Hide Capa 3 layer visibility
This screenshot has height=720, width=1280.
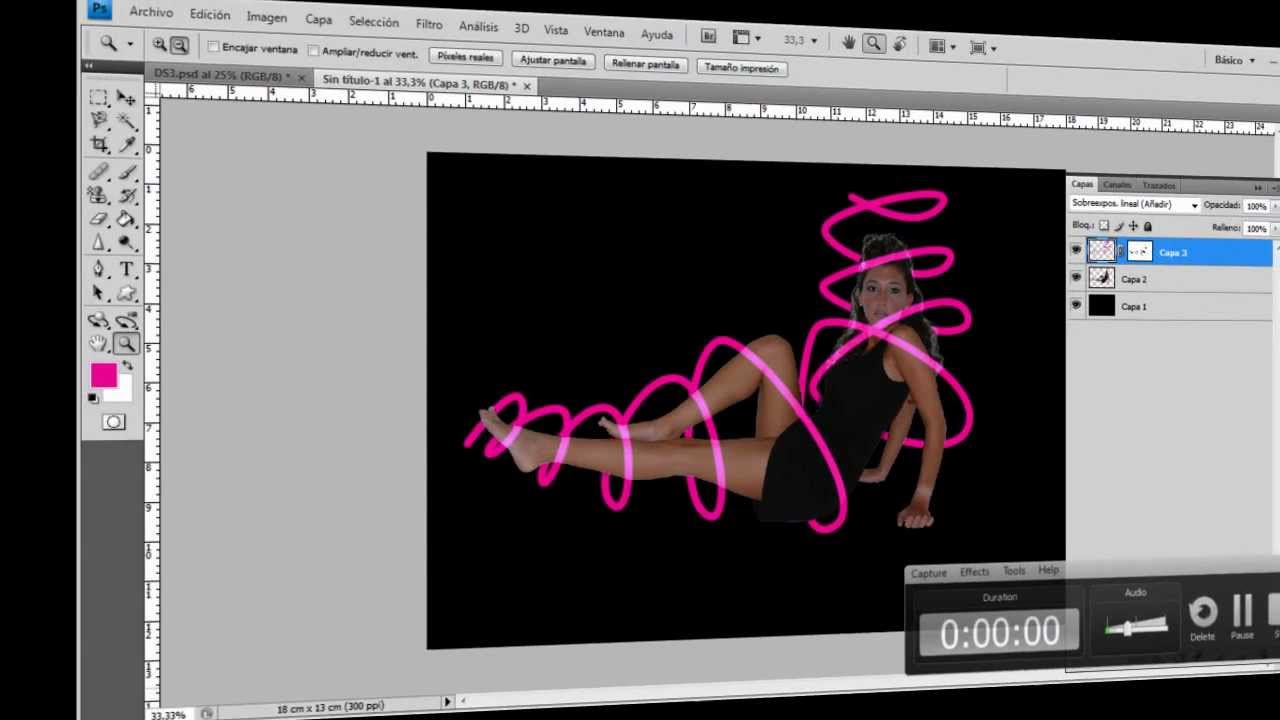coord(1076,251)
